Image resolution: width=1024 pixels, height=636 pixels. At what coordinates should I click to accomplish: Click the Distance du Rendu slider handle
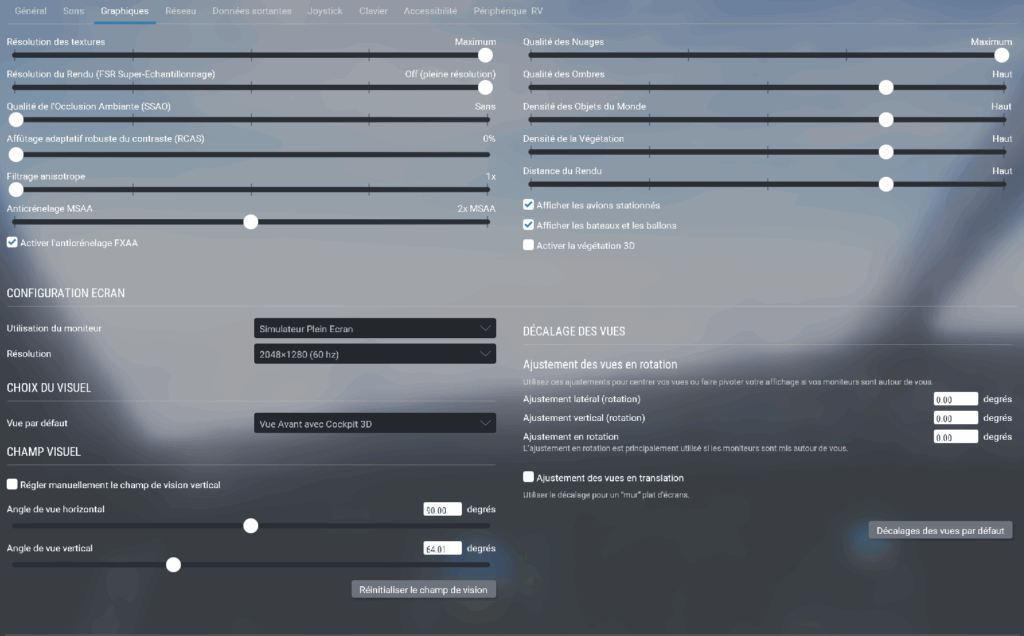[885, 184]
